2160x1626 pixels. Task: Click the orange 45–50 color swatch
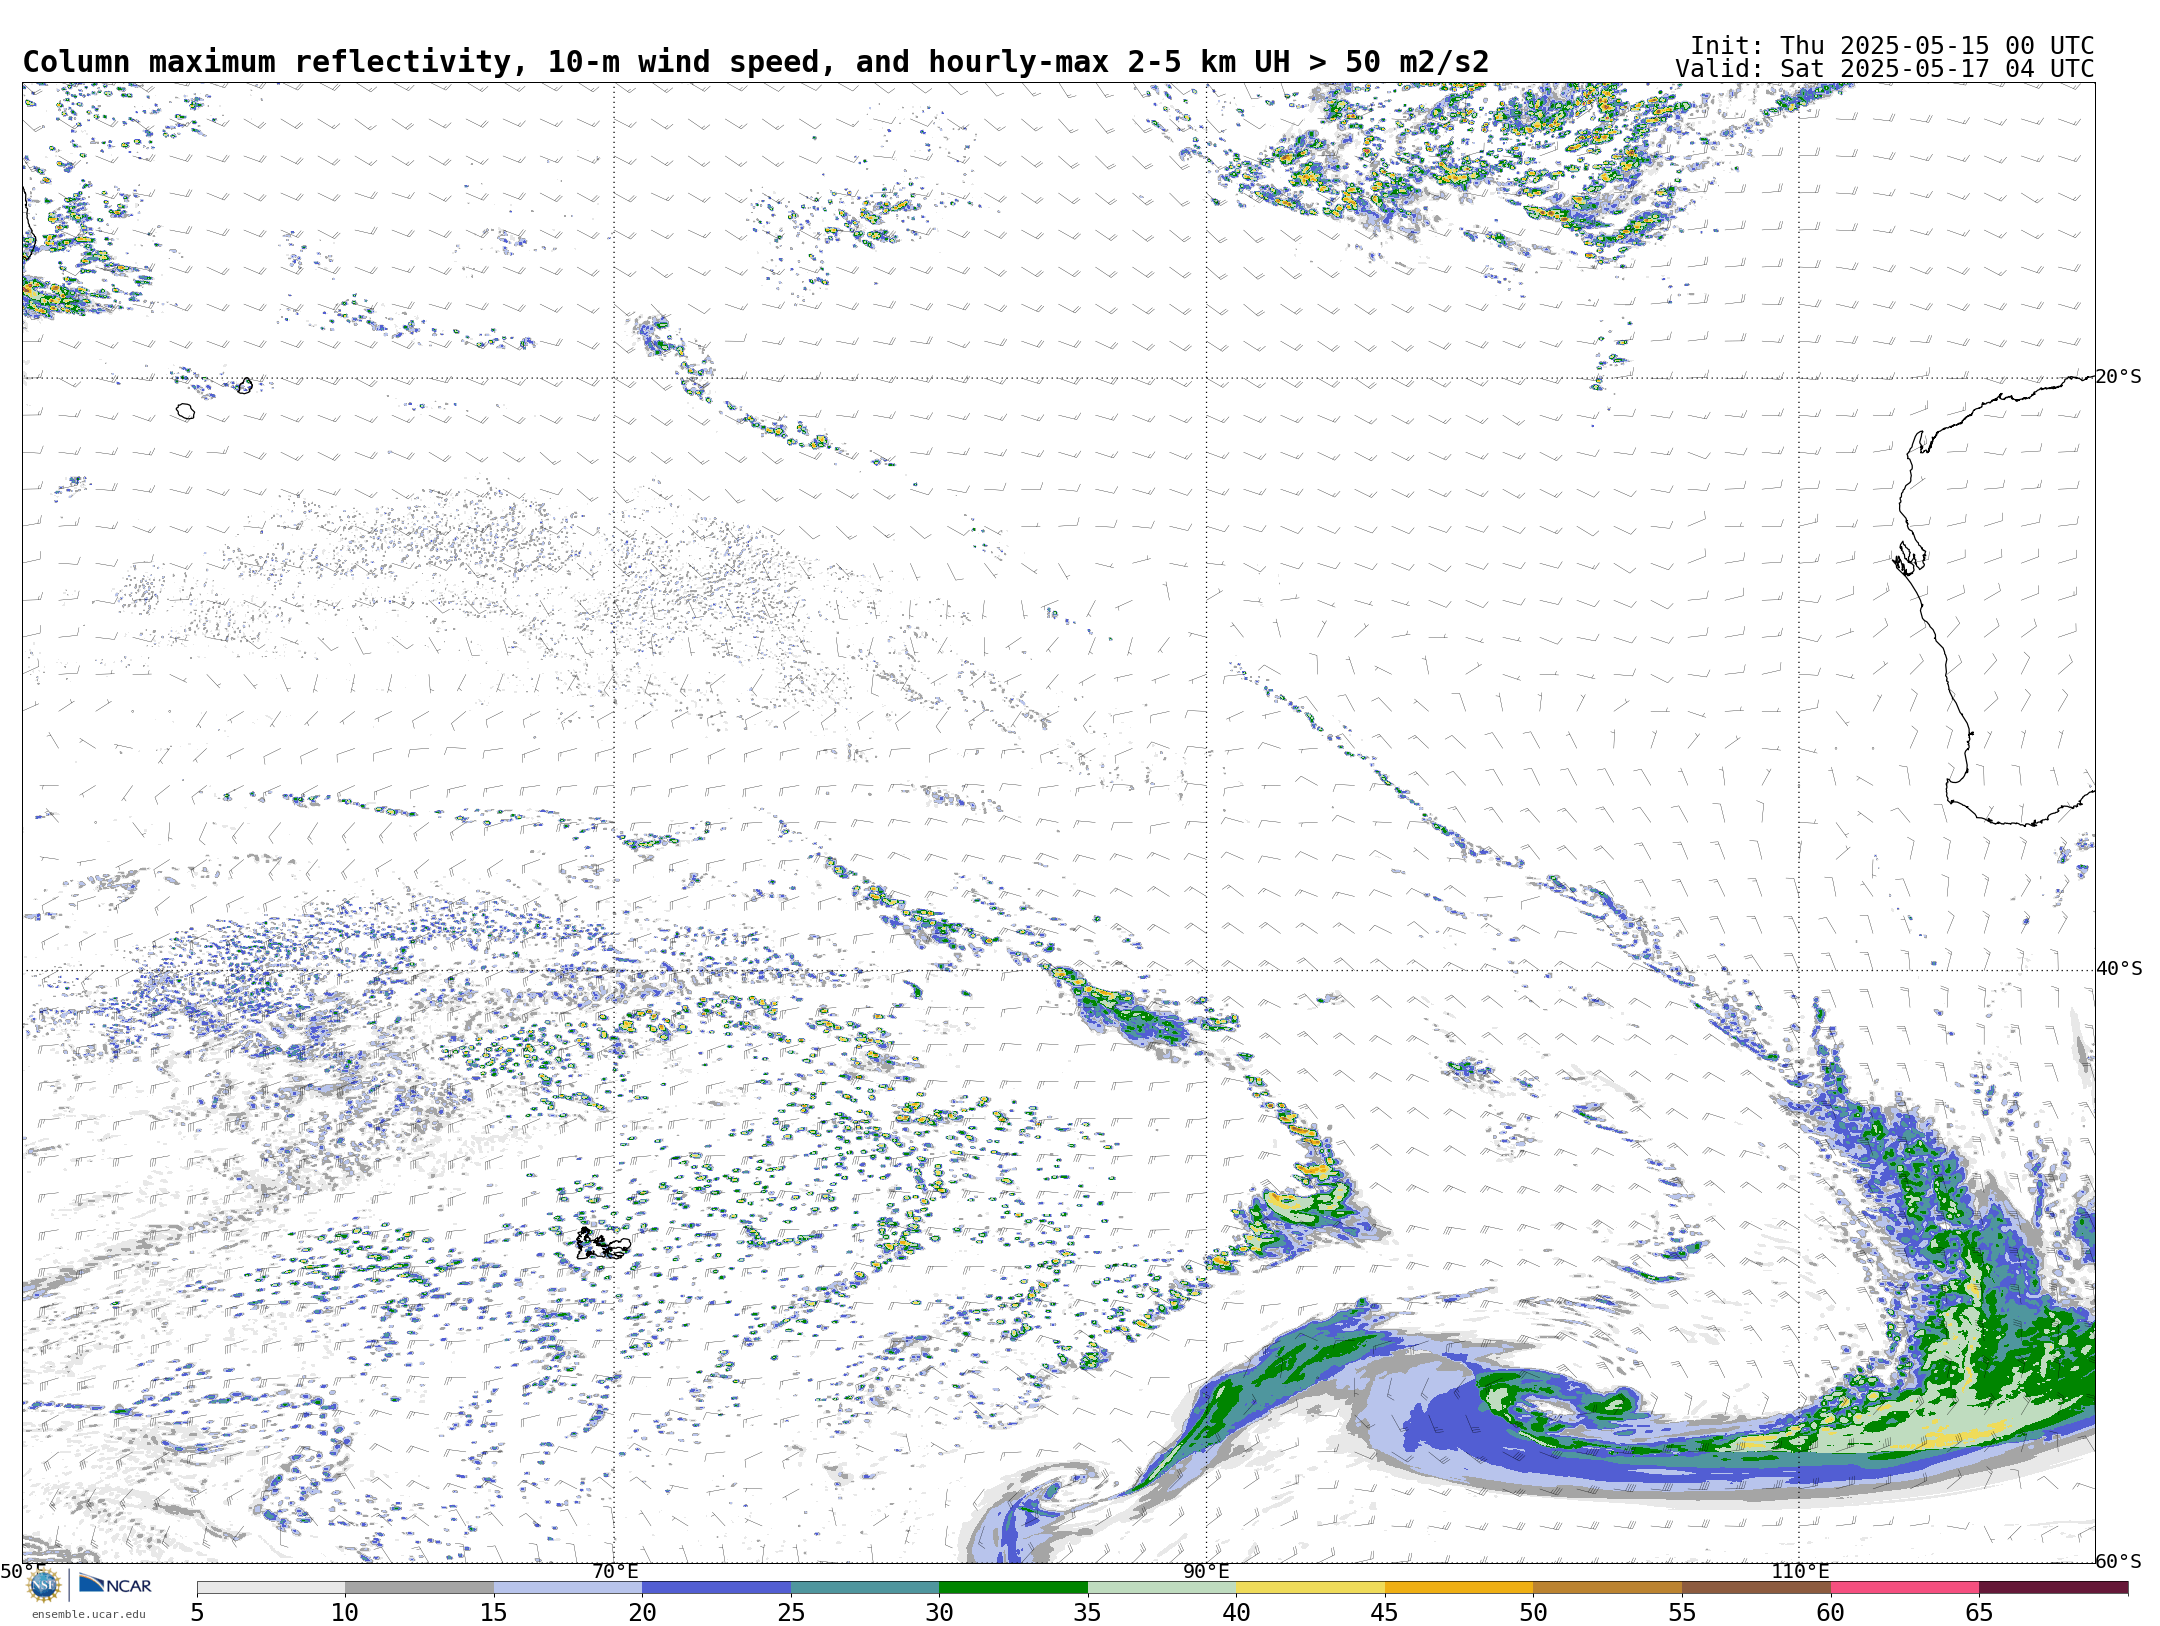coord(1459,1588)
